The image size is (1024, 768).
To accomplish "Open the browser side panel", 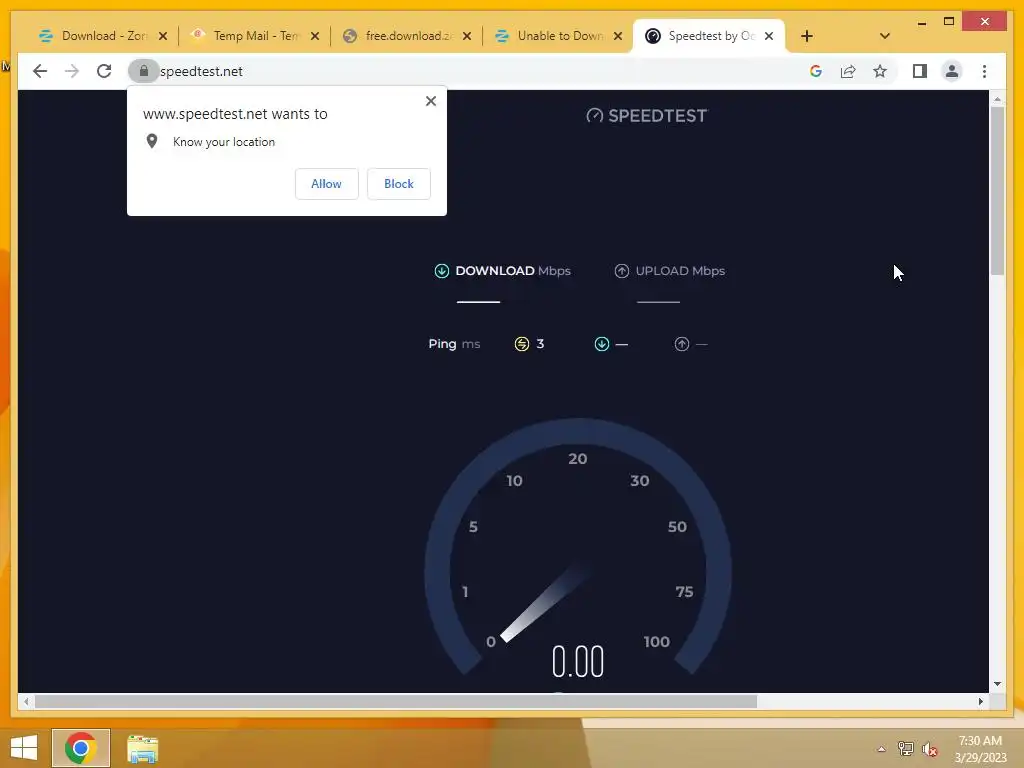I will pyautogui.click(x=920, y=71).
